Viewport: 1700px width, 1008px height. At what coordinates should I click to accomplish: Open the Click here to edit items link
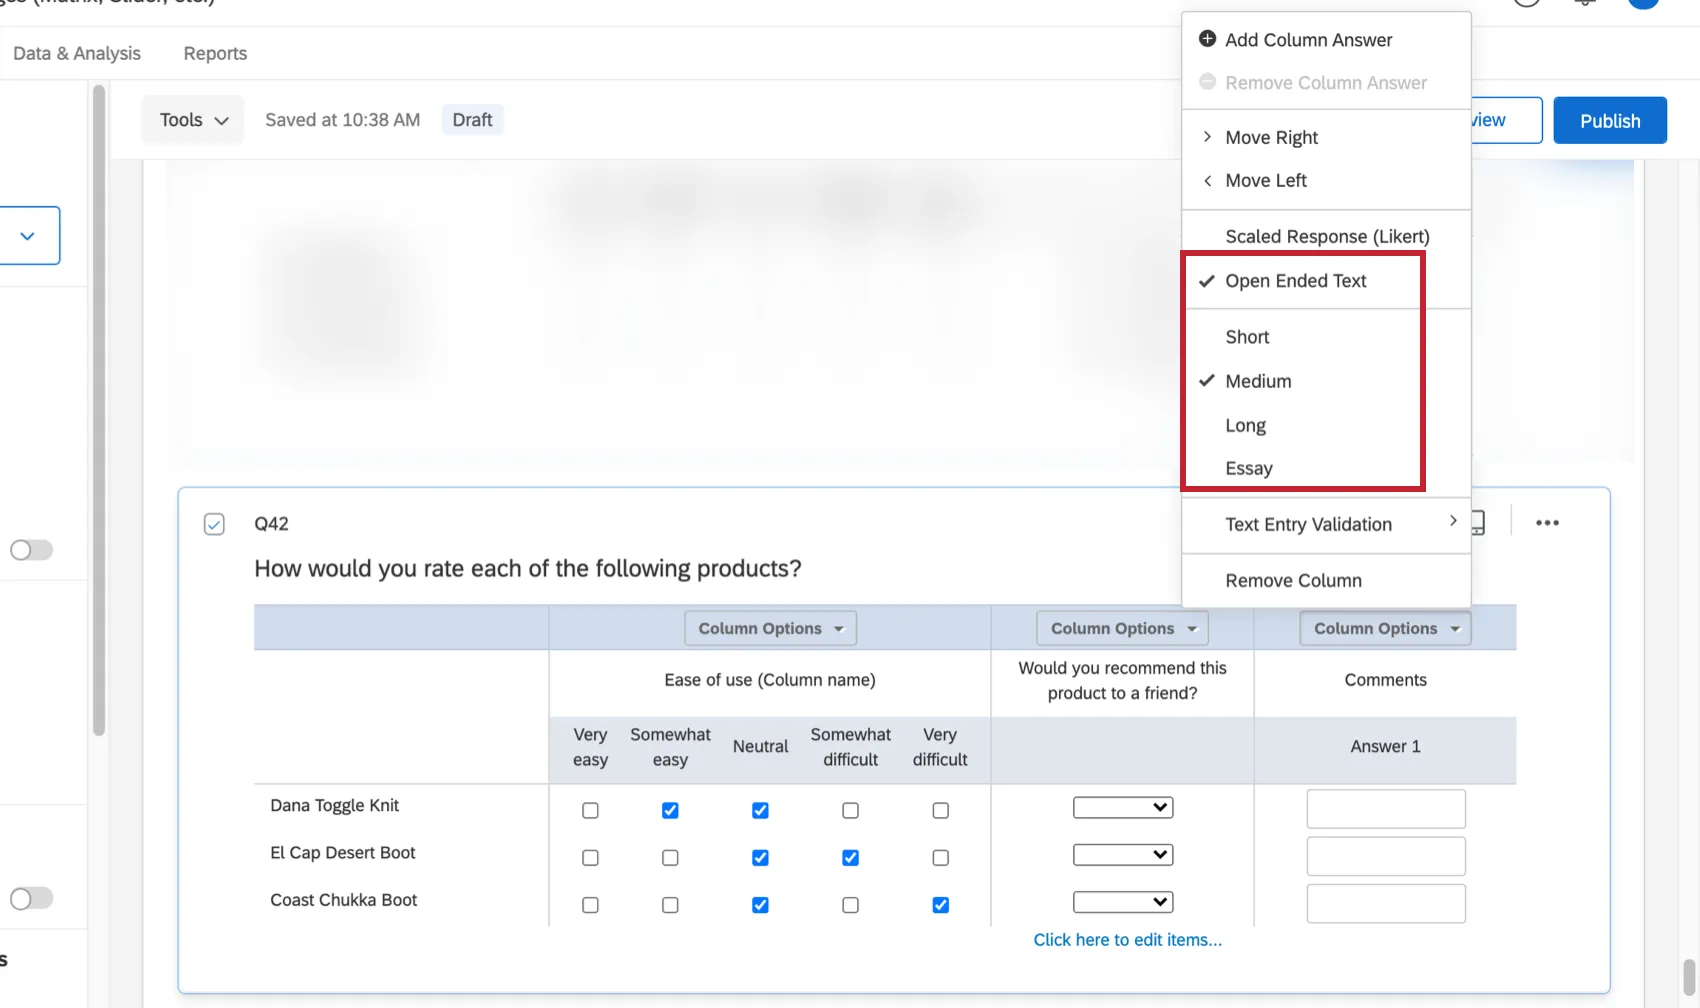coord(1127,939)
